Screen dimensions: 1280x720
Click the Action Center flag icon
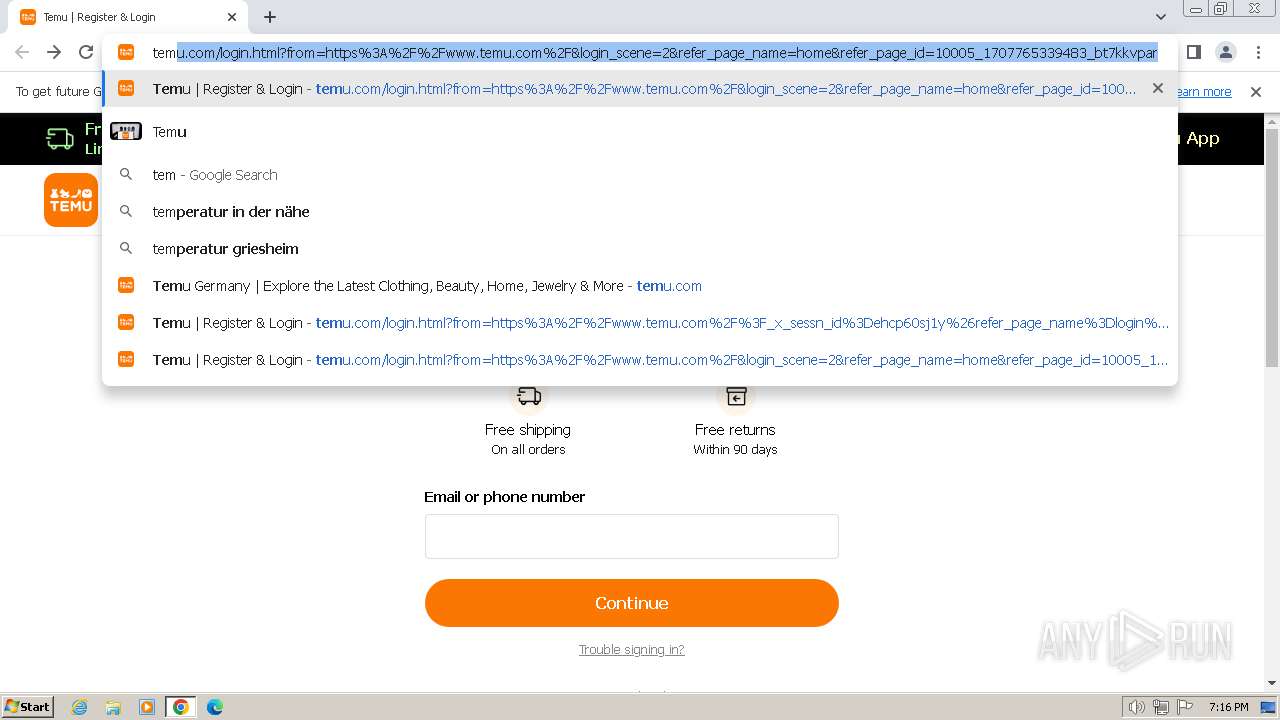pos(1184,707)
